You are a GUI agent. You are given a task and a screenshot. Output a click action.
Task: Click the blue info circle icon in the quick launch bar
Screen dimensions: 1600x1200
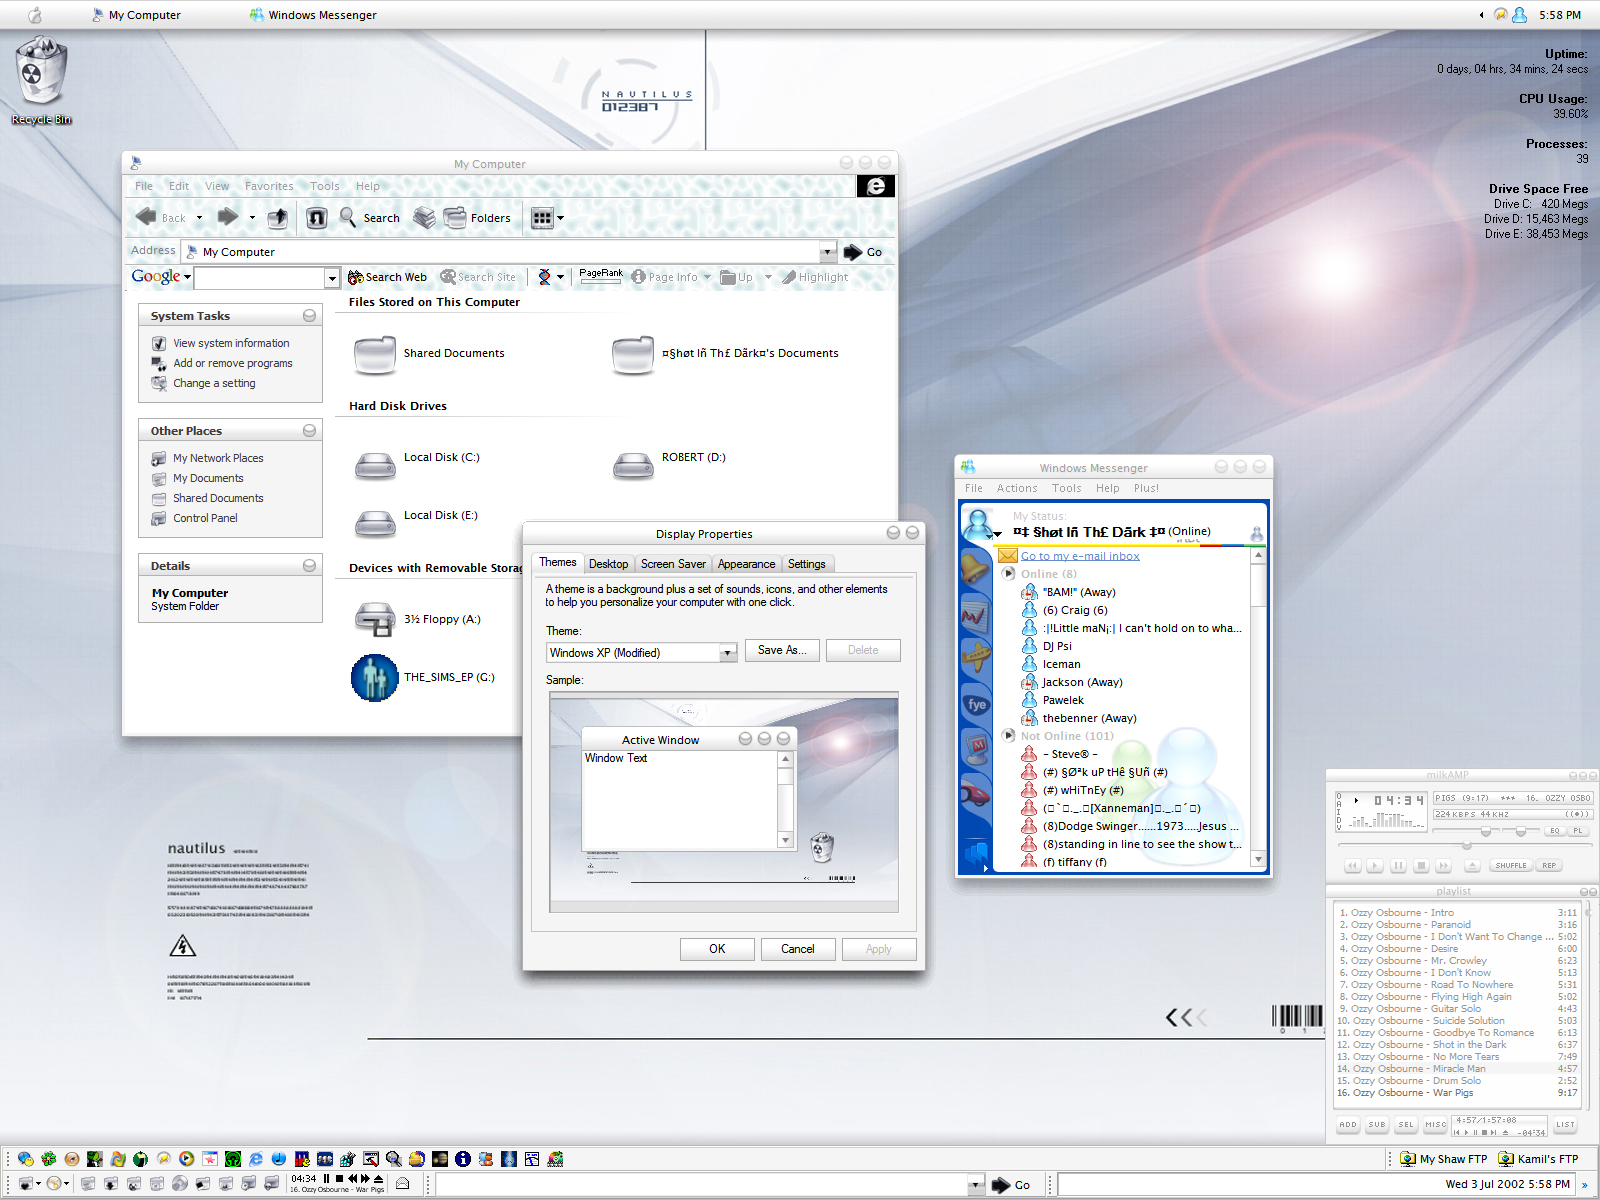(x=462, y=1159)
